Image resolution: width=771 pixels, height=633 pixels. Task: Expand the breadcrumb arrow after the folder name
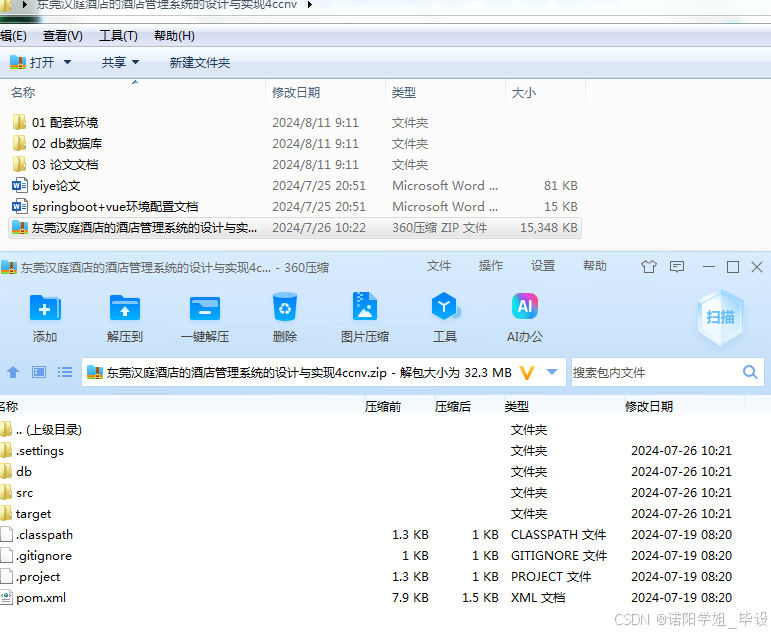coord(309,4)
